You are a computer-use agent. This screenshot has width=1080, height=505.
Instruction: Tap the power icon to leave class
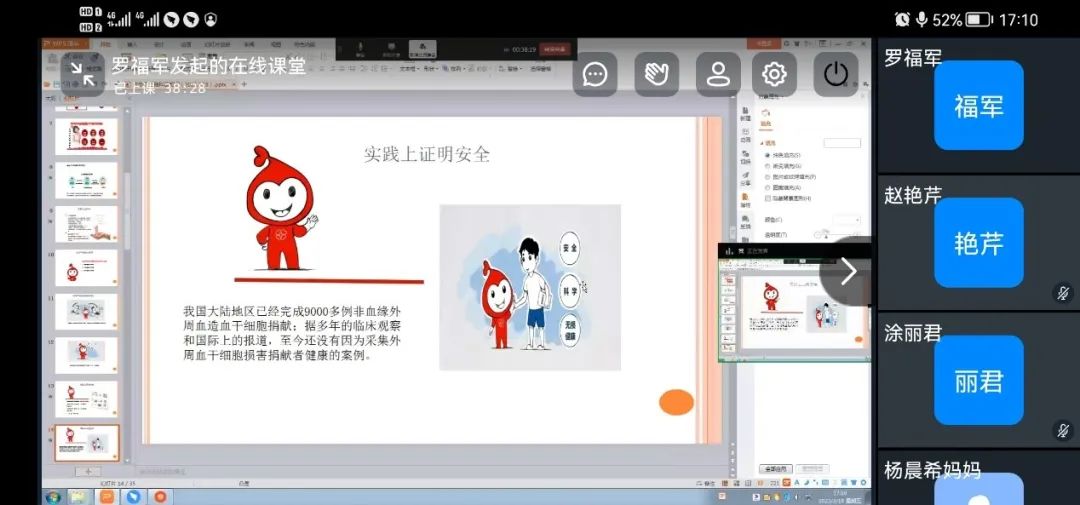pos(835,74)
